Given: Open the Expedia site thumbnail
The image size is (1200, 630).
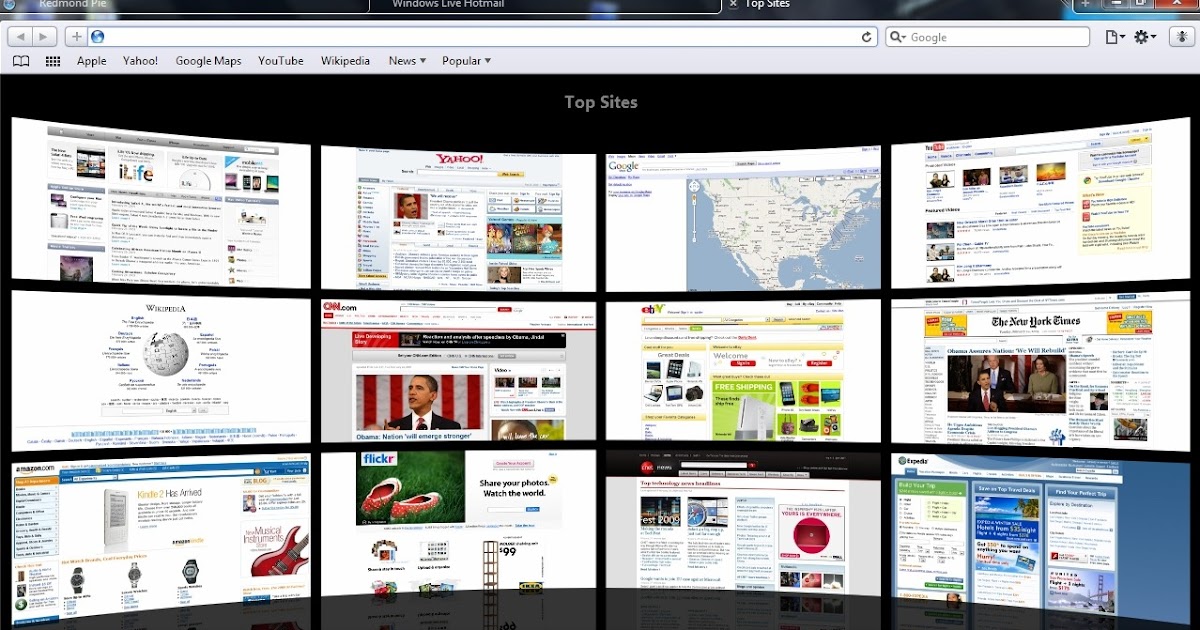Looking at the screenshot, I should 1040,539.
